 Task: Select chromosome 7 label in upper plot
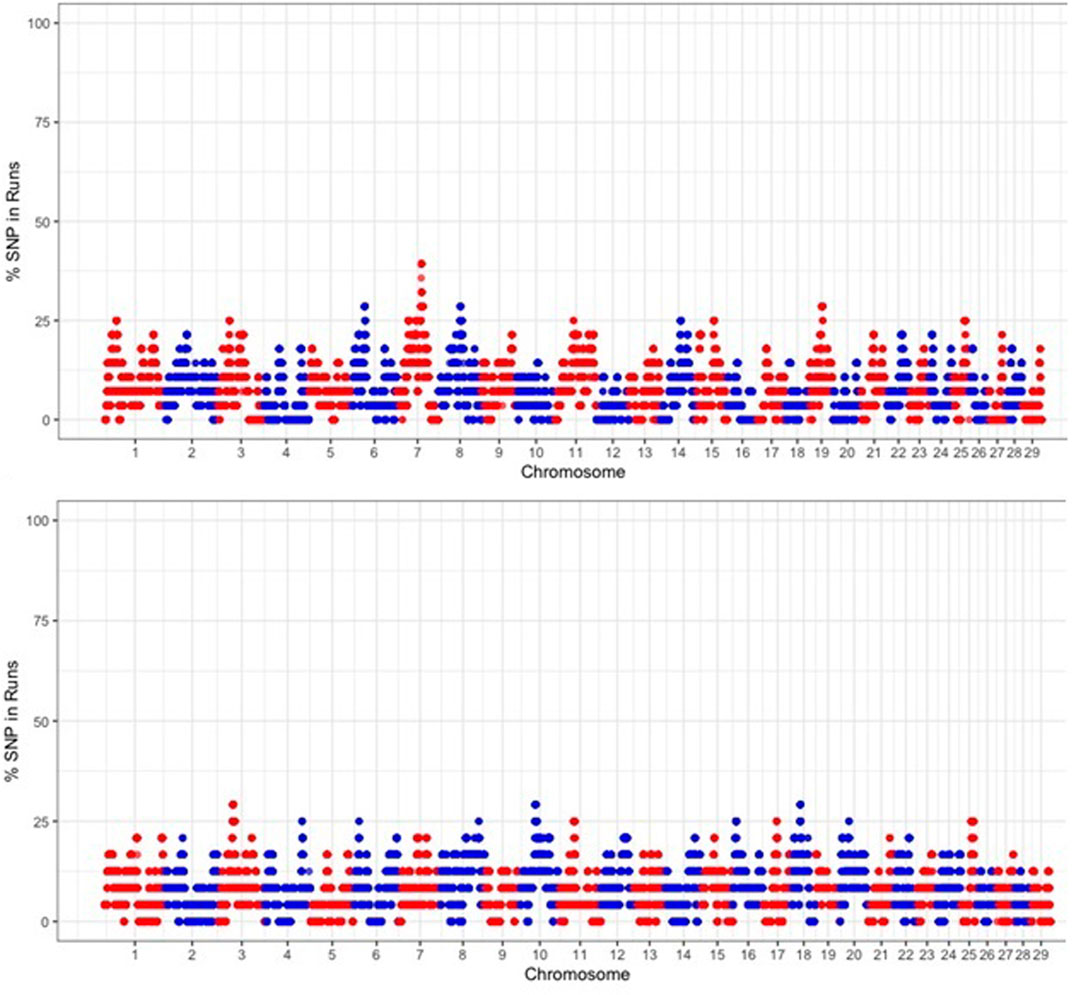[x=417, y=452]
